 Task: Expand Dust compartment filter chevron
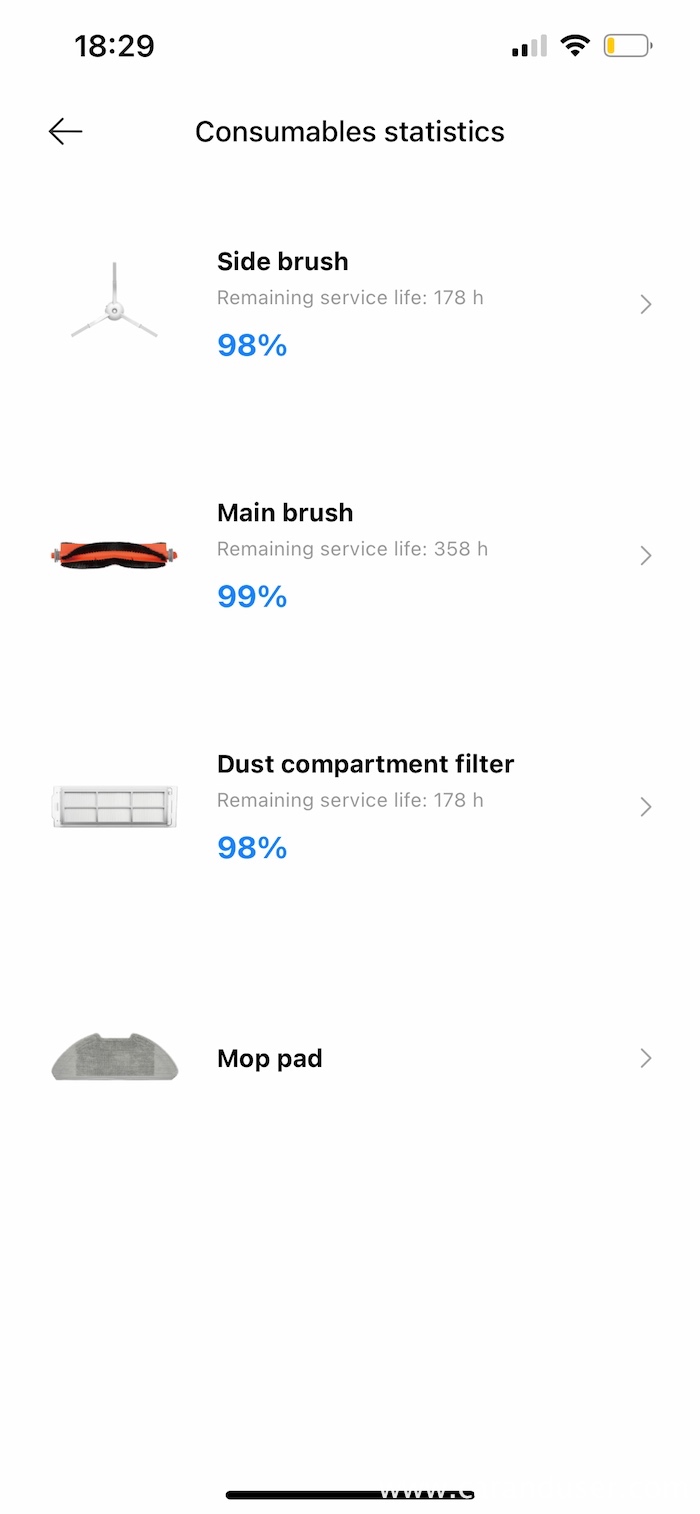646,807
